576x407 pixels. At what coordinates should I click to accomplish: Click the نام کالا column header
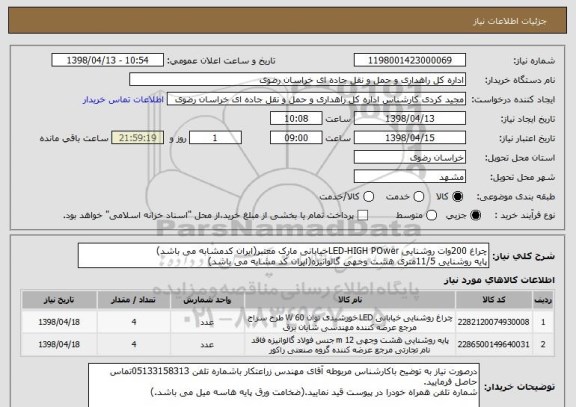350,300
